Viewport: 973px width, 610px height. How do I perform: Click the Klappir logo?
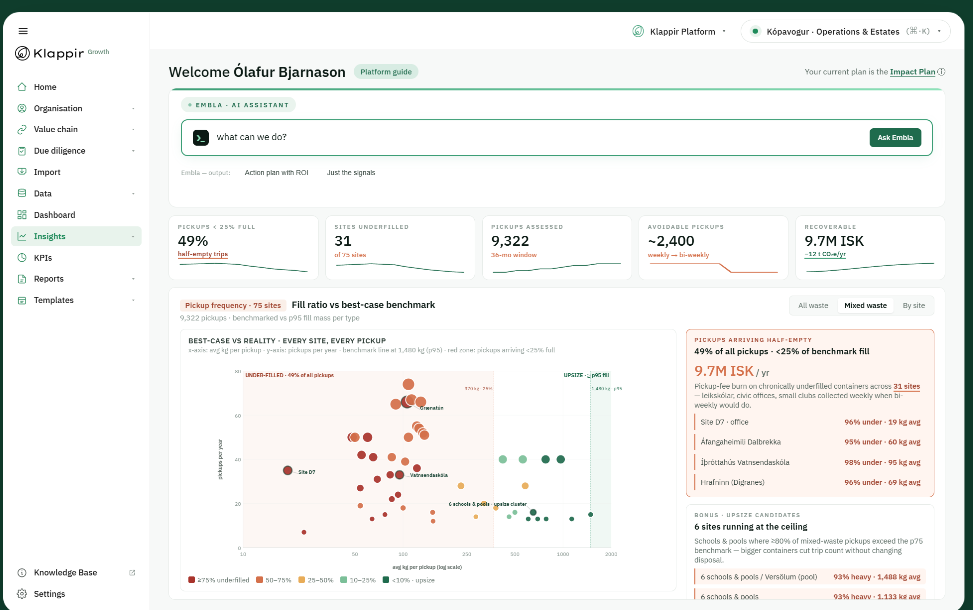coord(50,53)
